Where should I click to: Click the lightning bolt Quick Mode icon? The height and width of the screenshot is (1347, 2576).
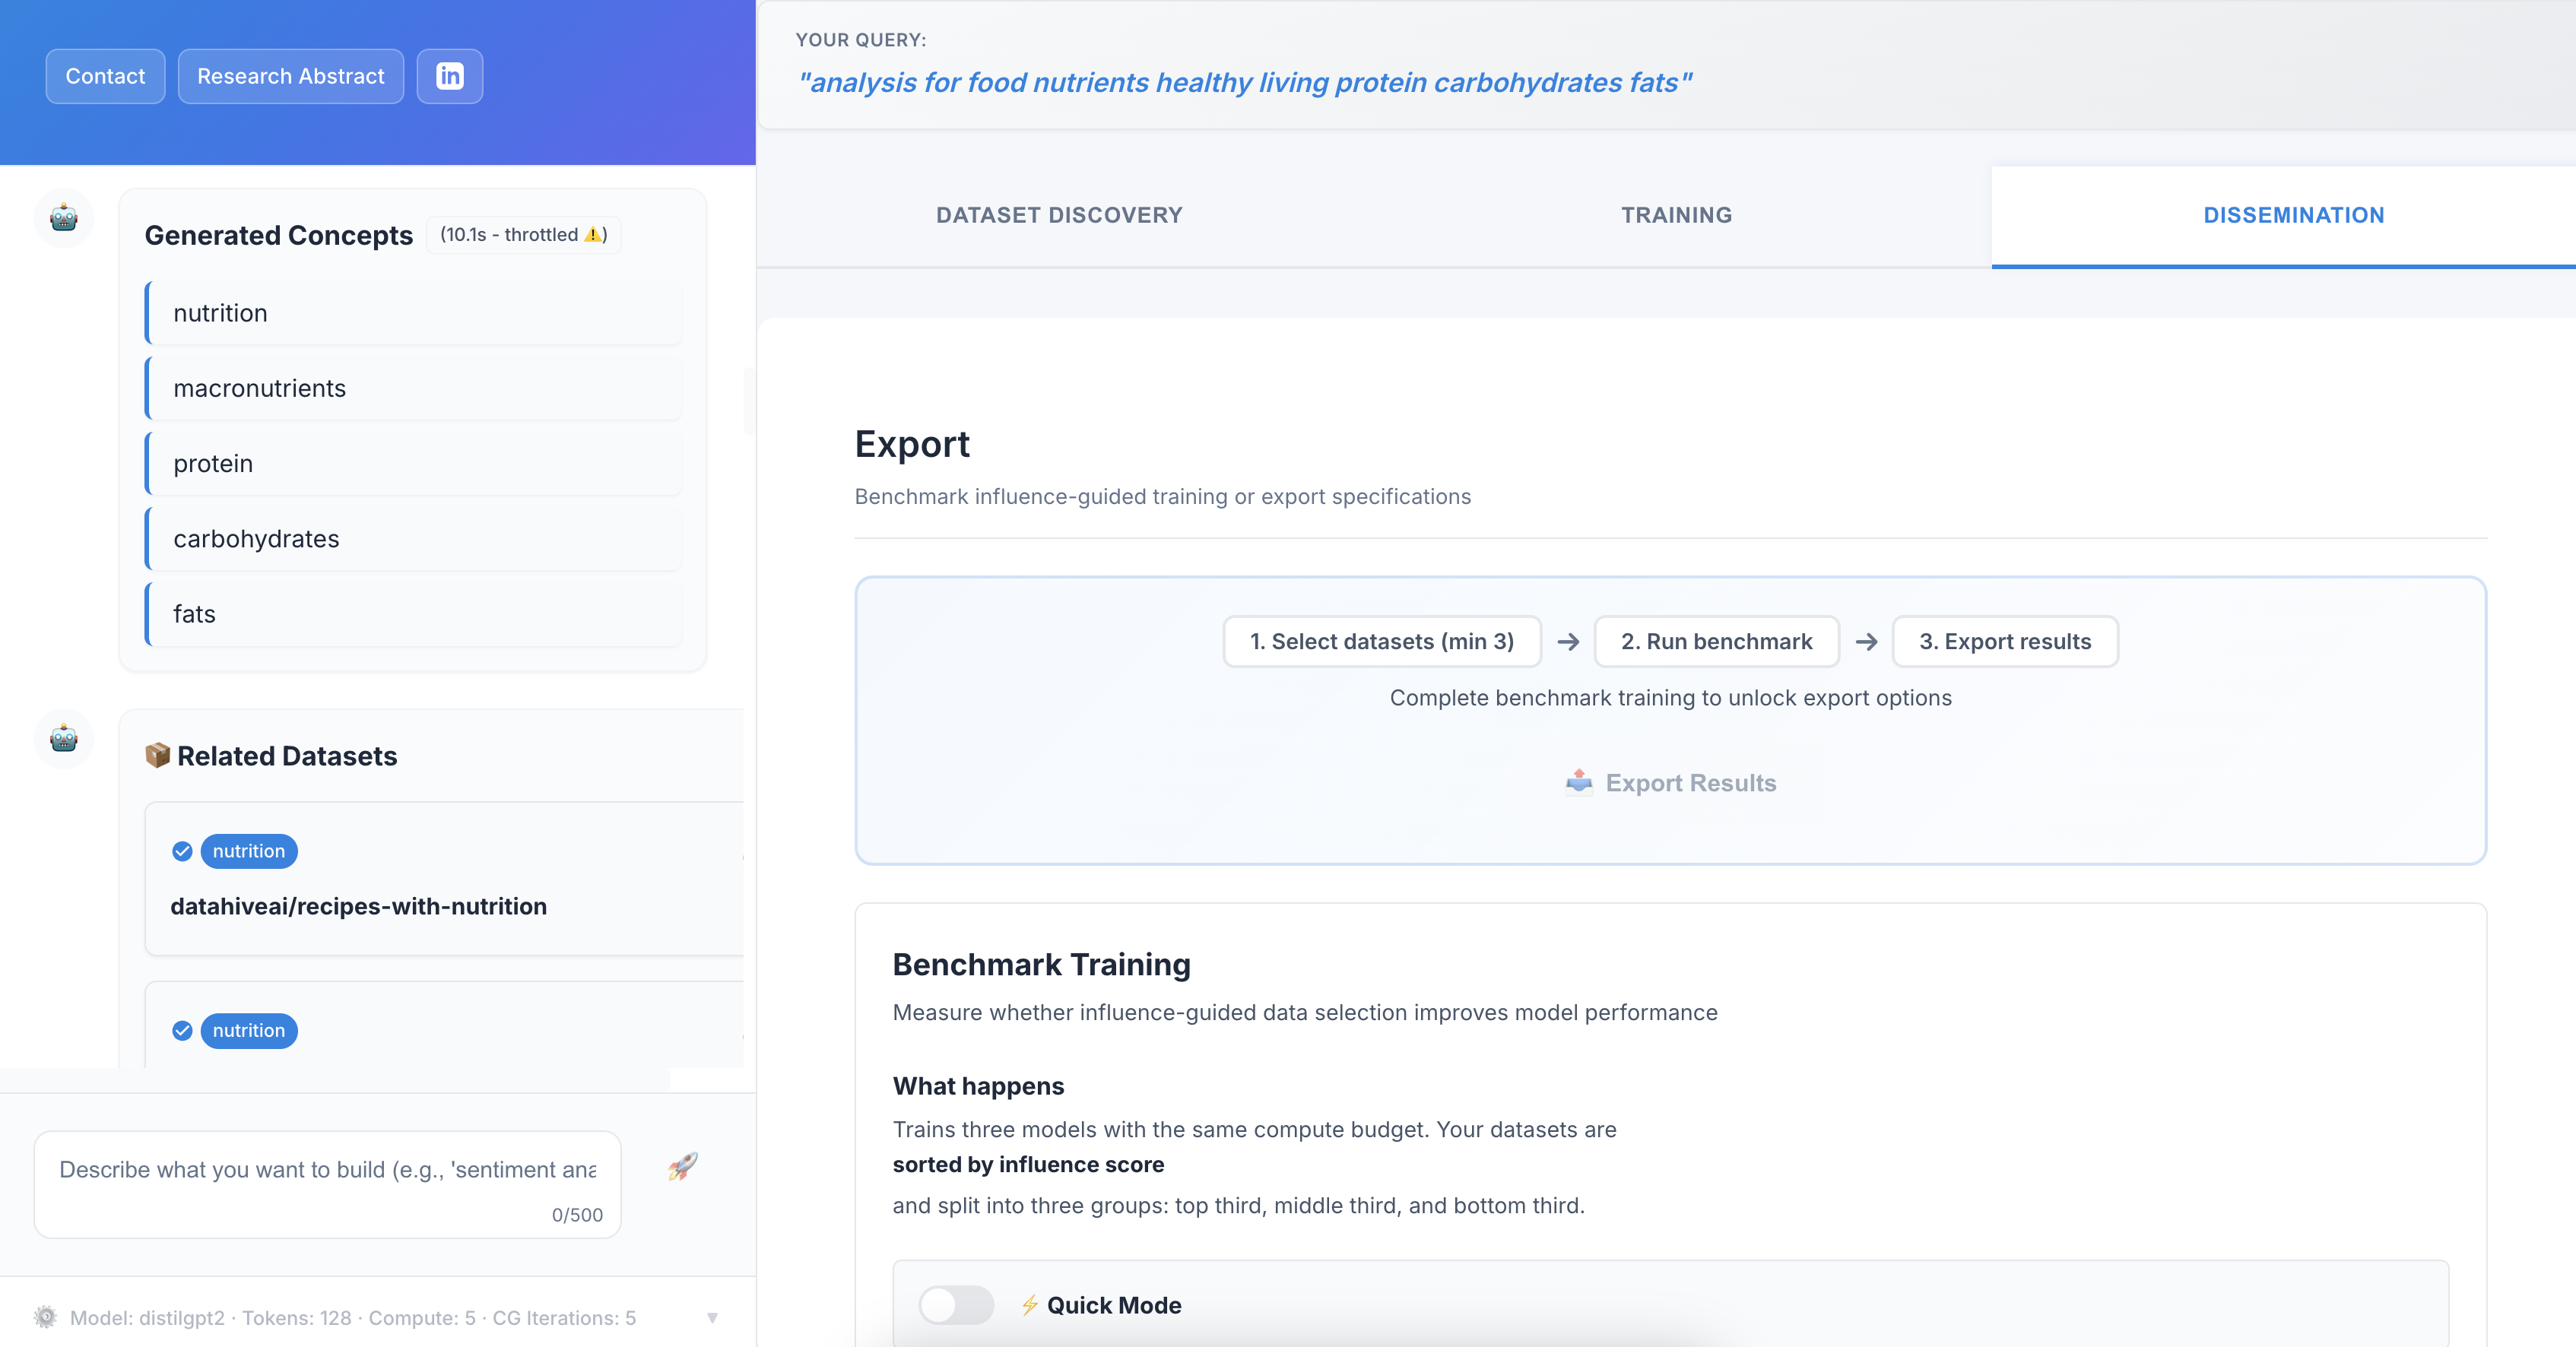pyautogui.click(x=1029, y=1305)
